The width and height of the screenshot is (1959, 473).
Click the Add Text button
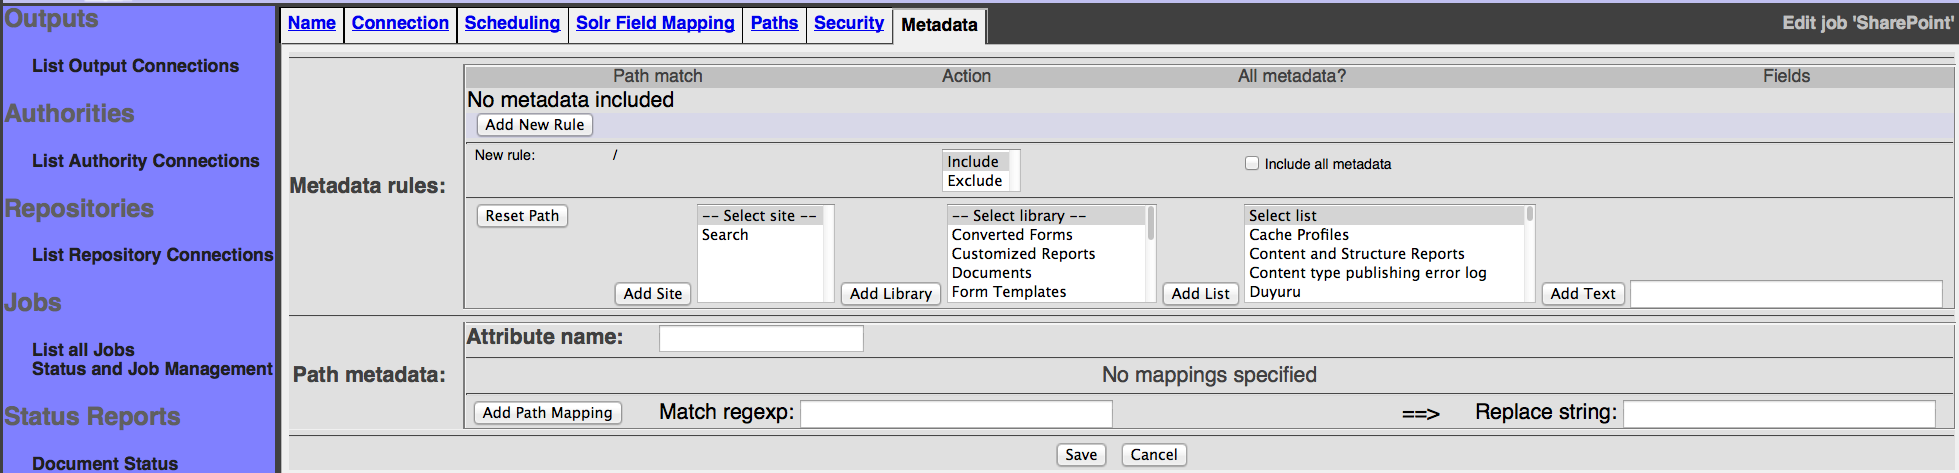coord(1582,294)
